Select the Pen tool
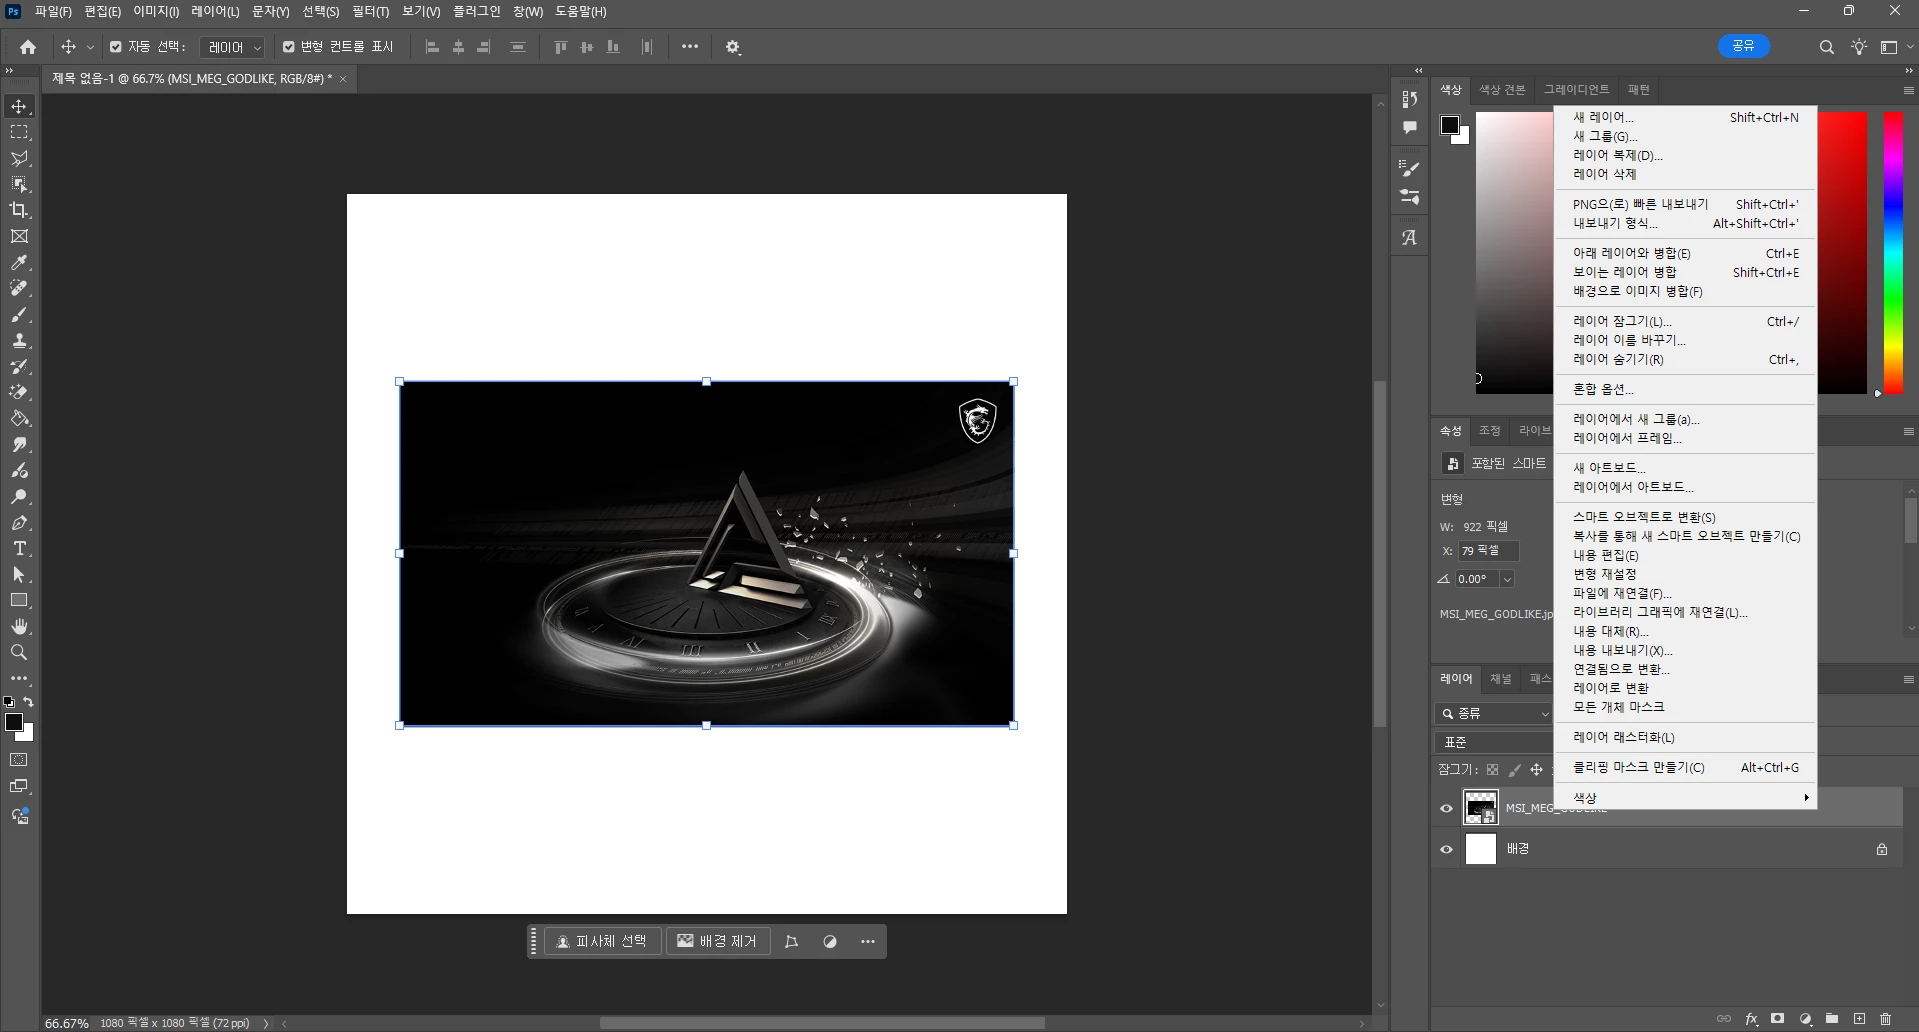The height and width of the screenshot is (1032, 1919). pos(19,522)
